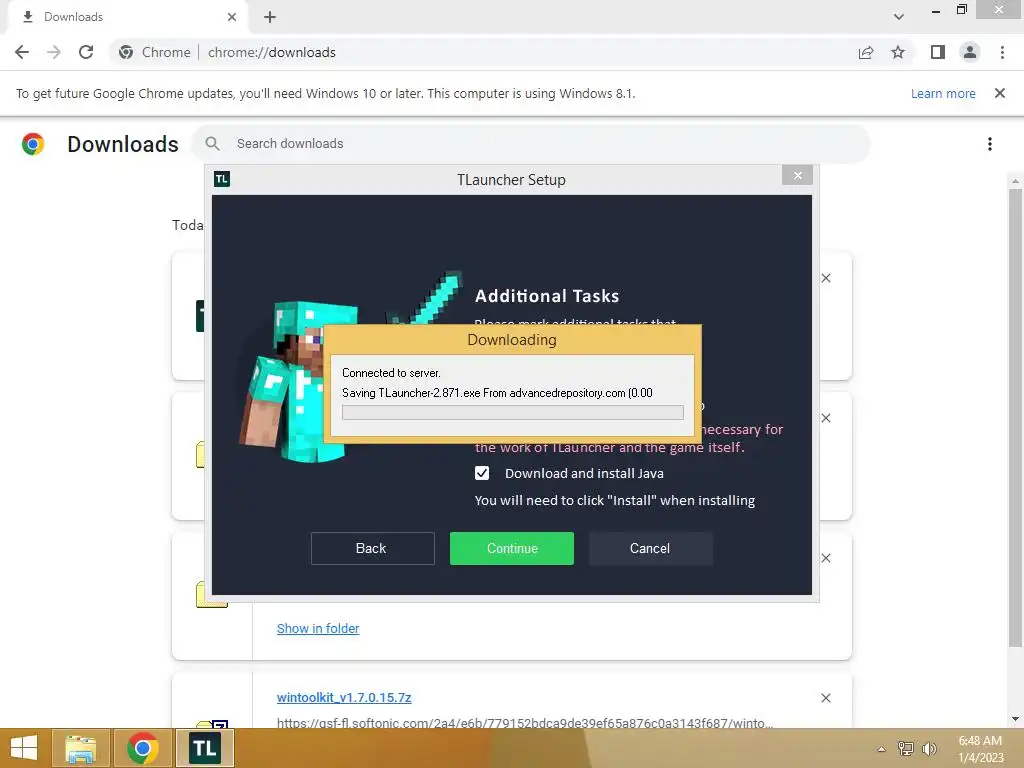Click the download progress bar

pyautogui.click(x=513, y=412)
